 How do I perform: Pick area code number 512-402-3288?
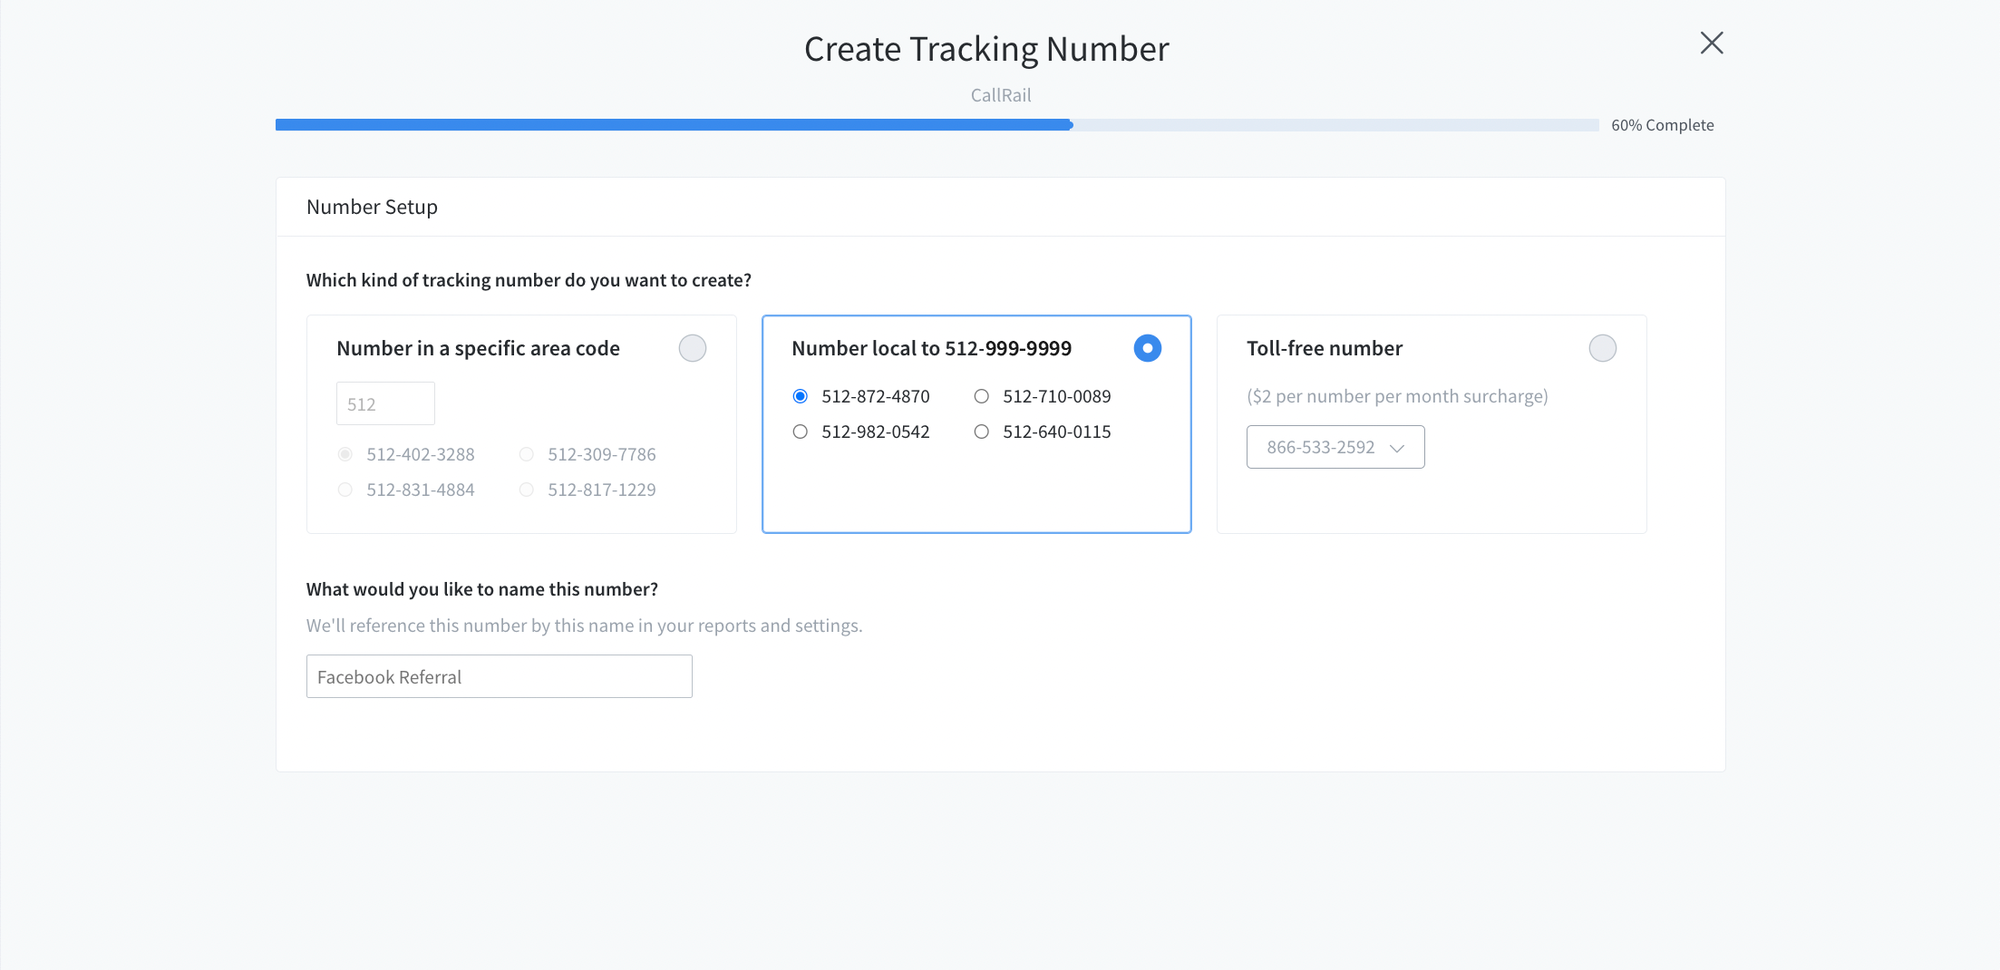pyautogui.click(x=345, y=455)
